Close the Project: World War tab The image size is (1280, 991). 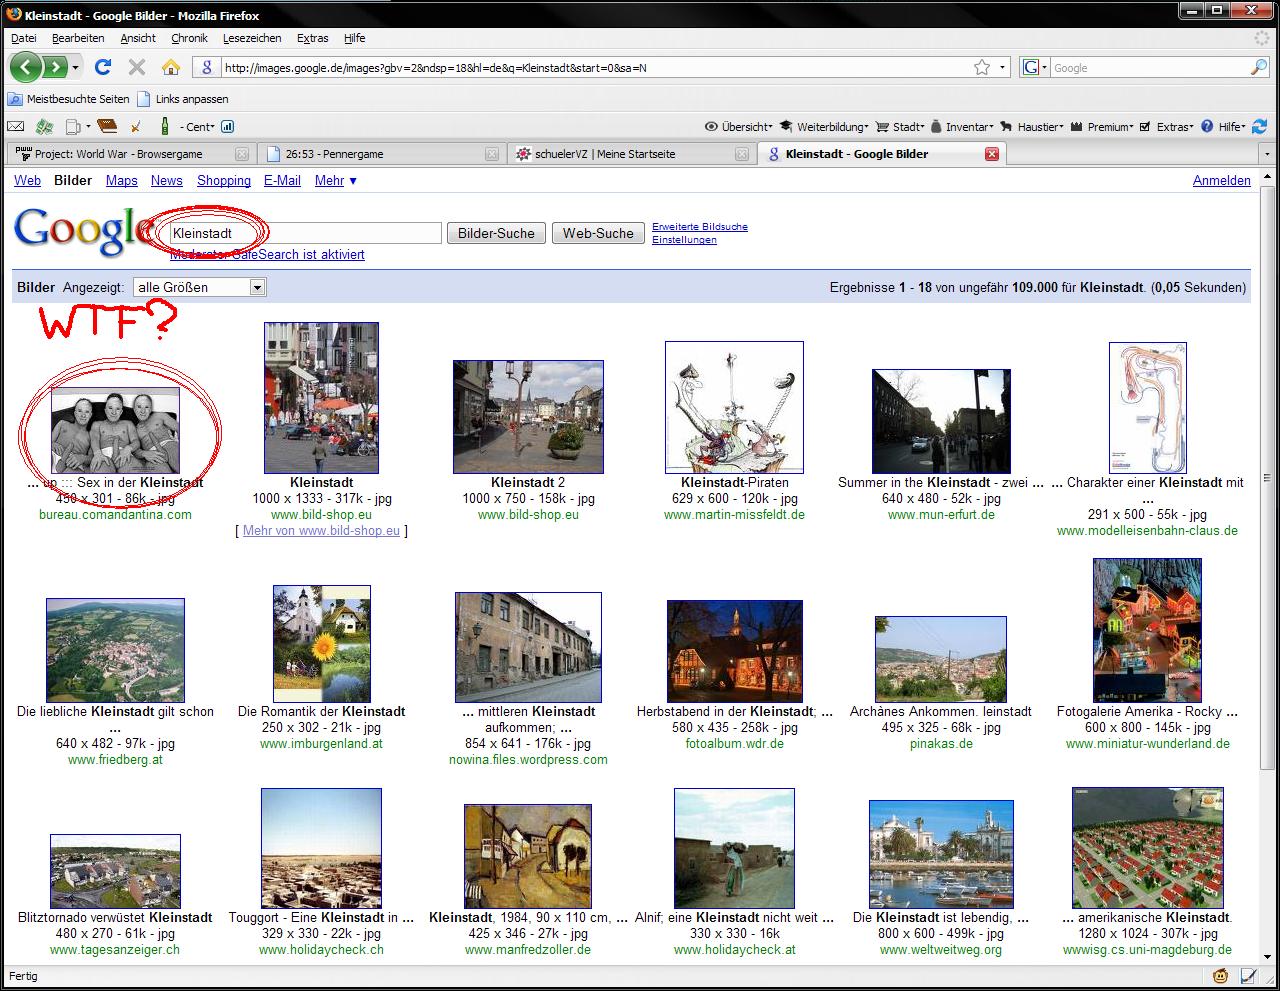point(241,154)
